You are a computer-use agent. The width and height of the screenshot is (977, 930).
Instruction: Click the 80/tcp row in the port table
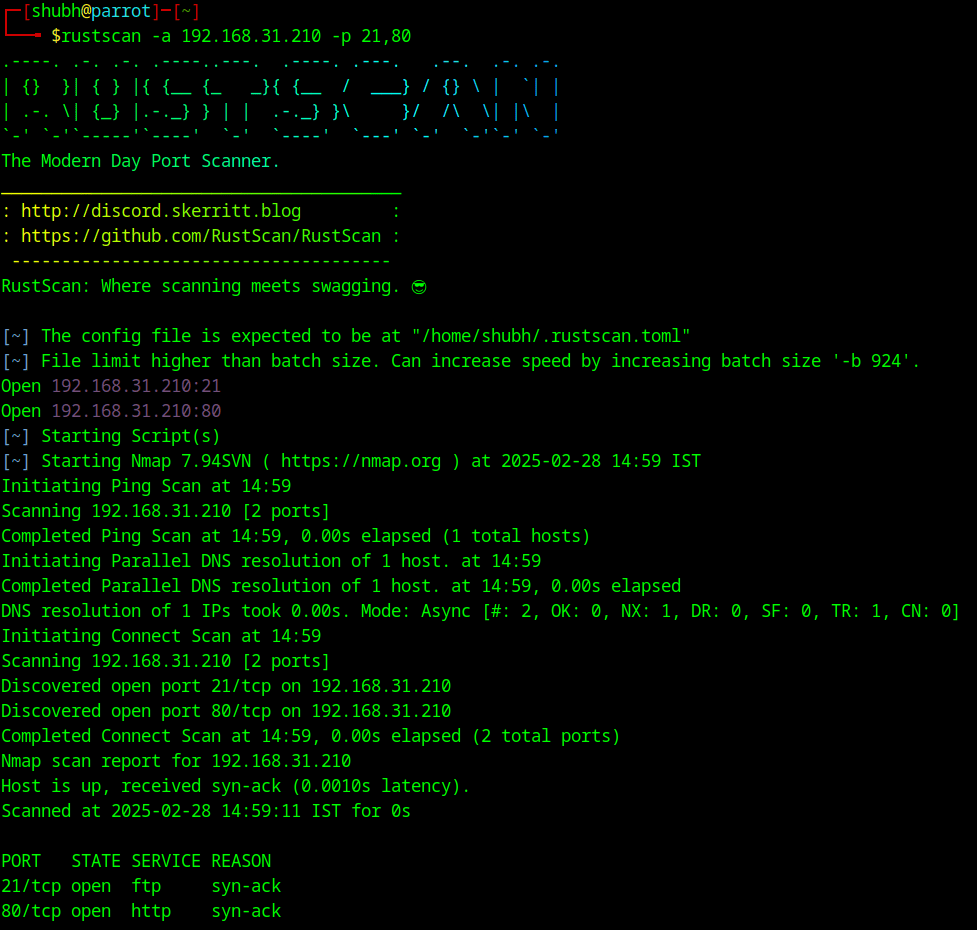click(141, 911)
